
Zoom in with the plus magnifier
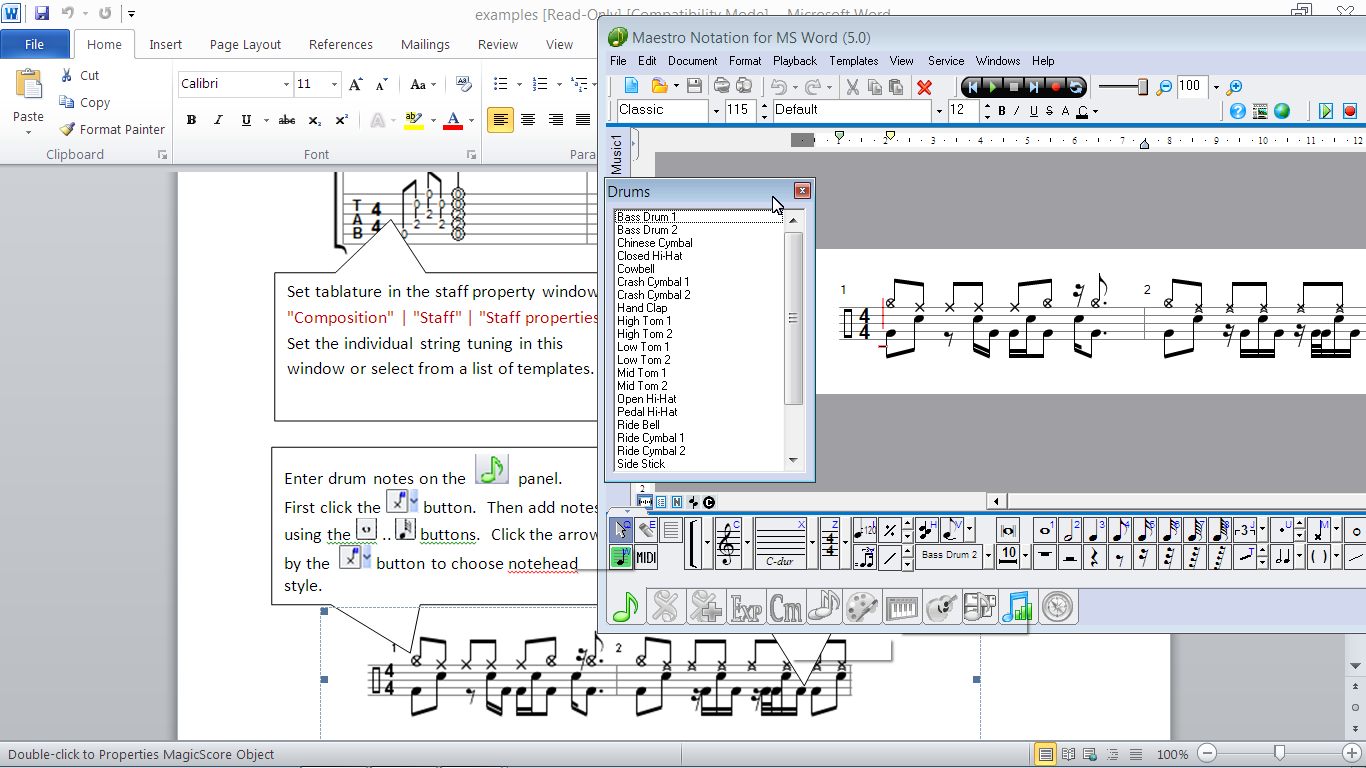coord(1234,87)
